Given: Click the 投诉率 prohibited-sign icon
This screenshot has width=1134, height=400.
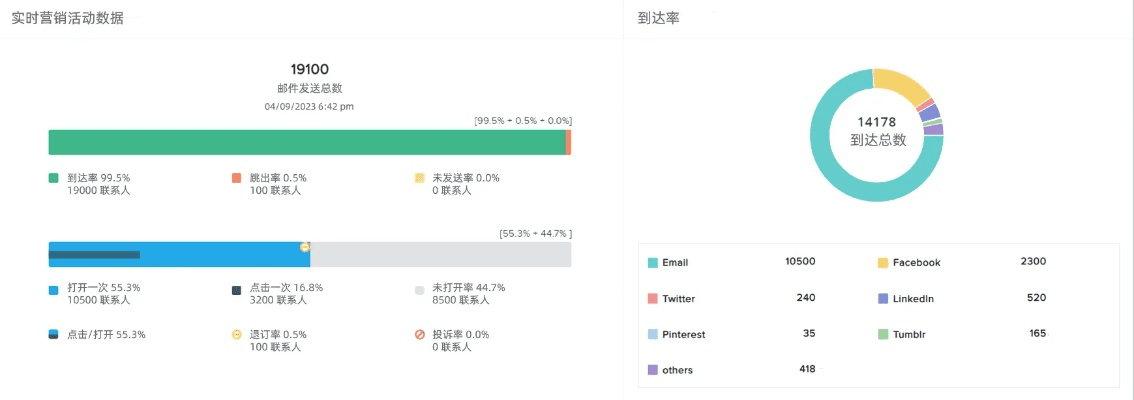Looking at the screenshot, I should (420, 334).
